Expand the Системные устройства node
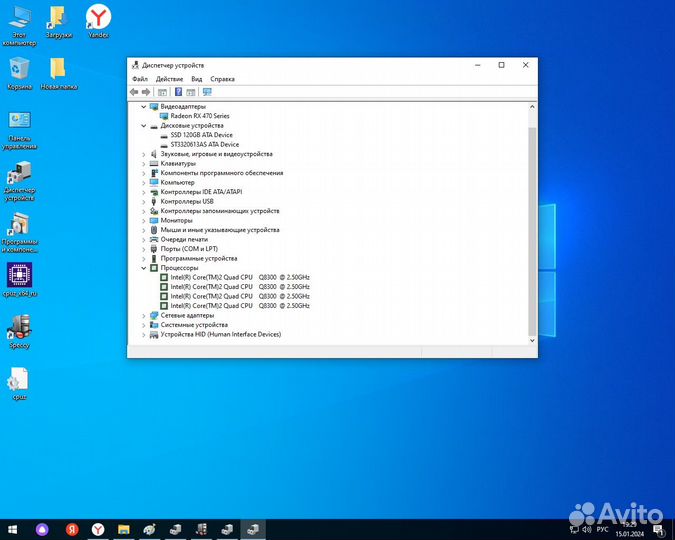The image size is (675, 540). coord(144,325)
